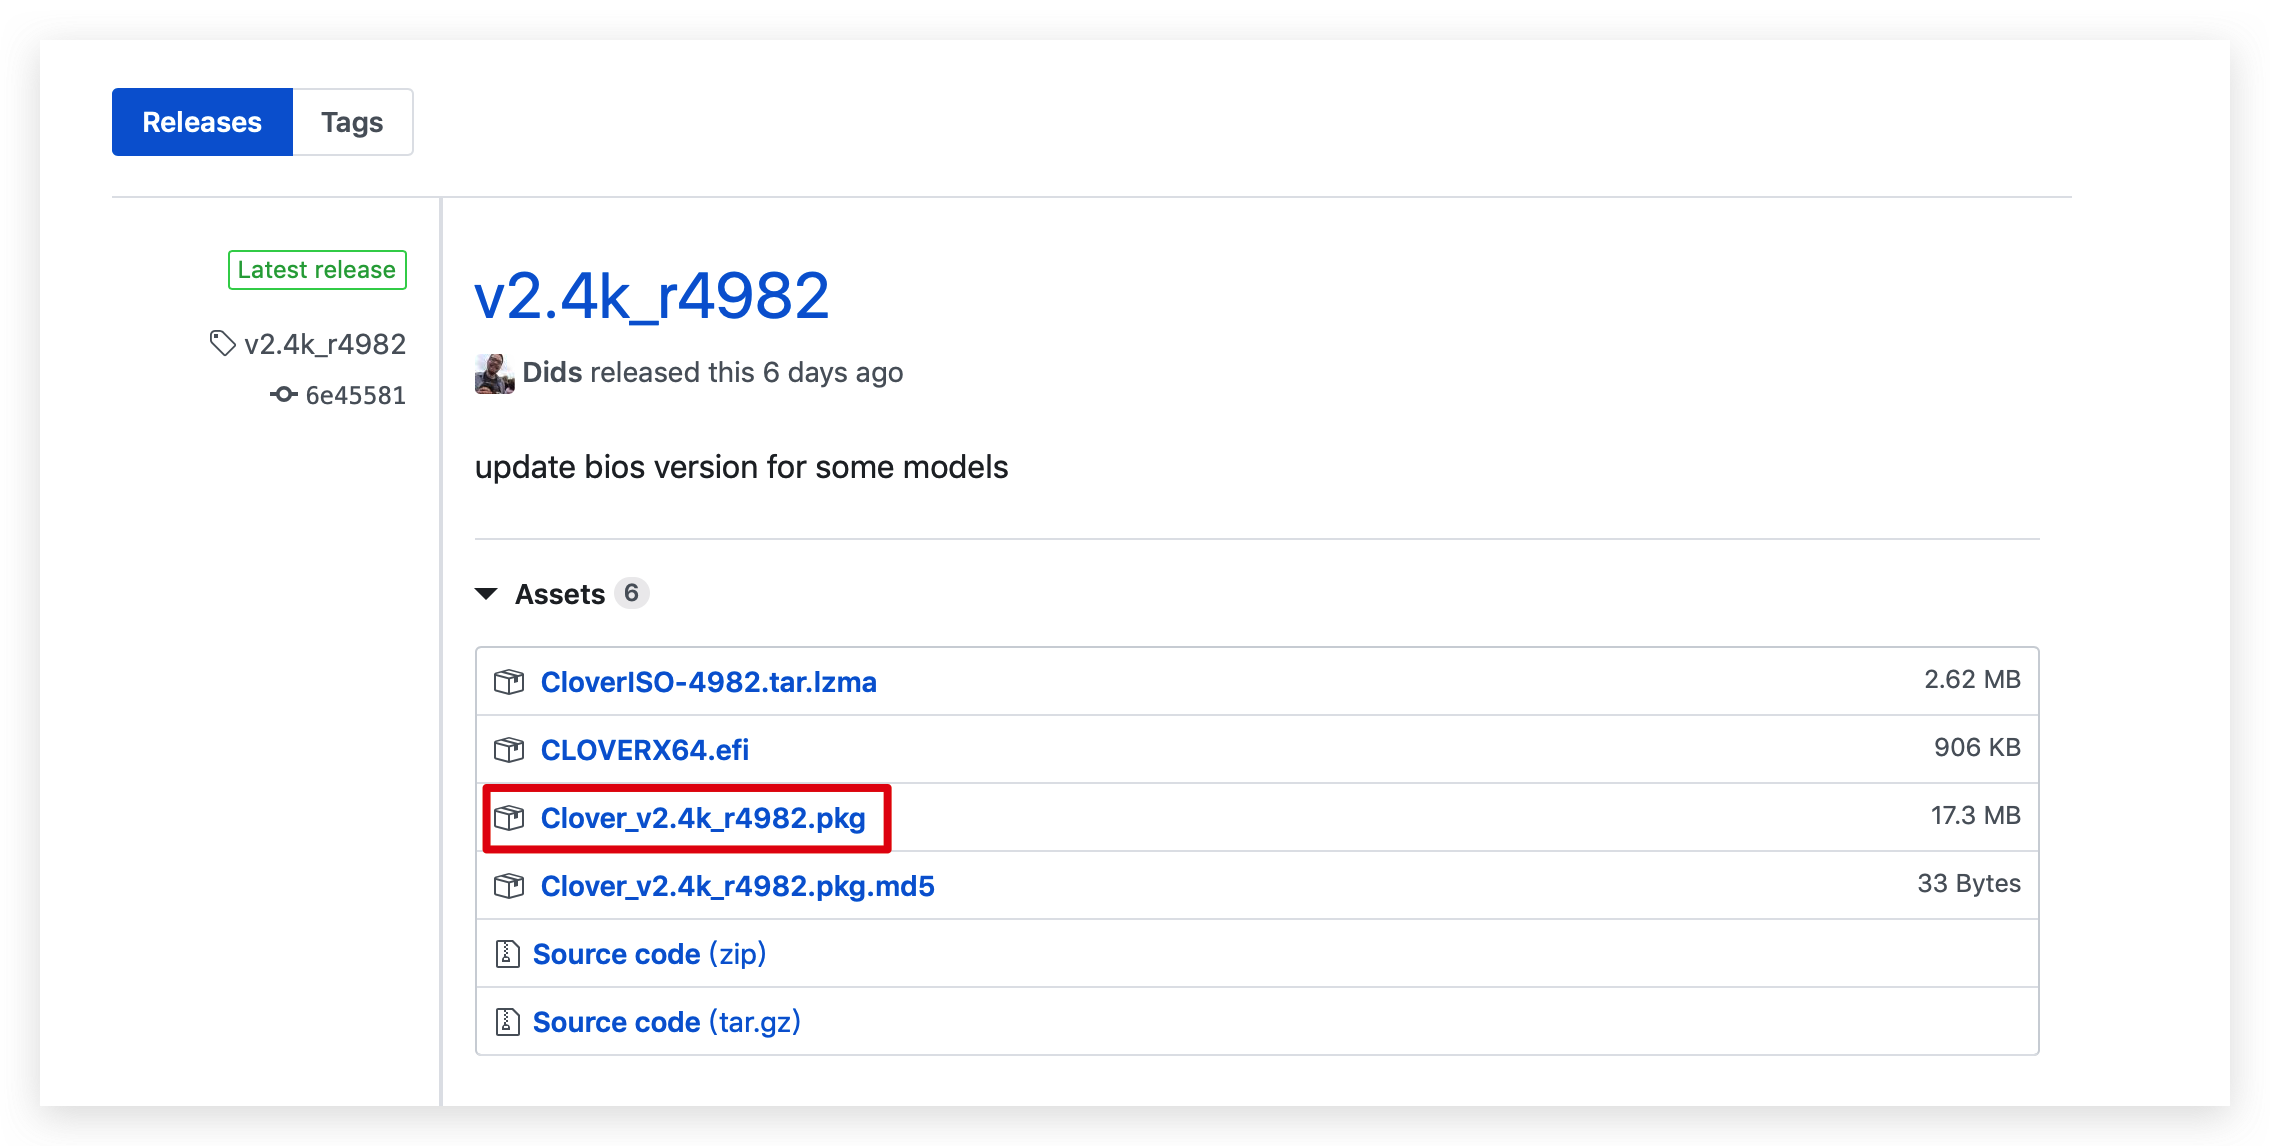The image size is (2270, 1146).
Task: Click the Assets count badge 6
Action: click(x=631, y=593)
